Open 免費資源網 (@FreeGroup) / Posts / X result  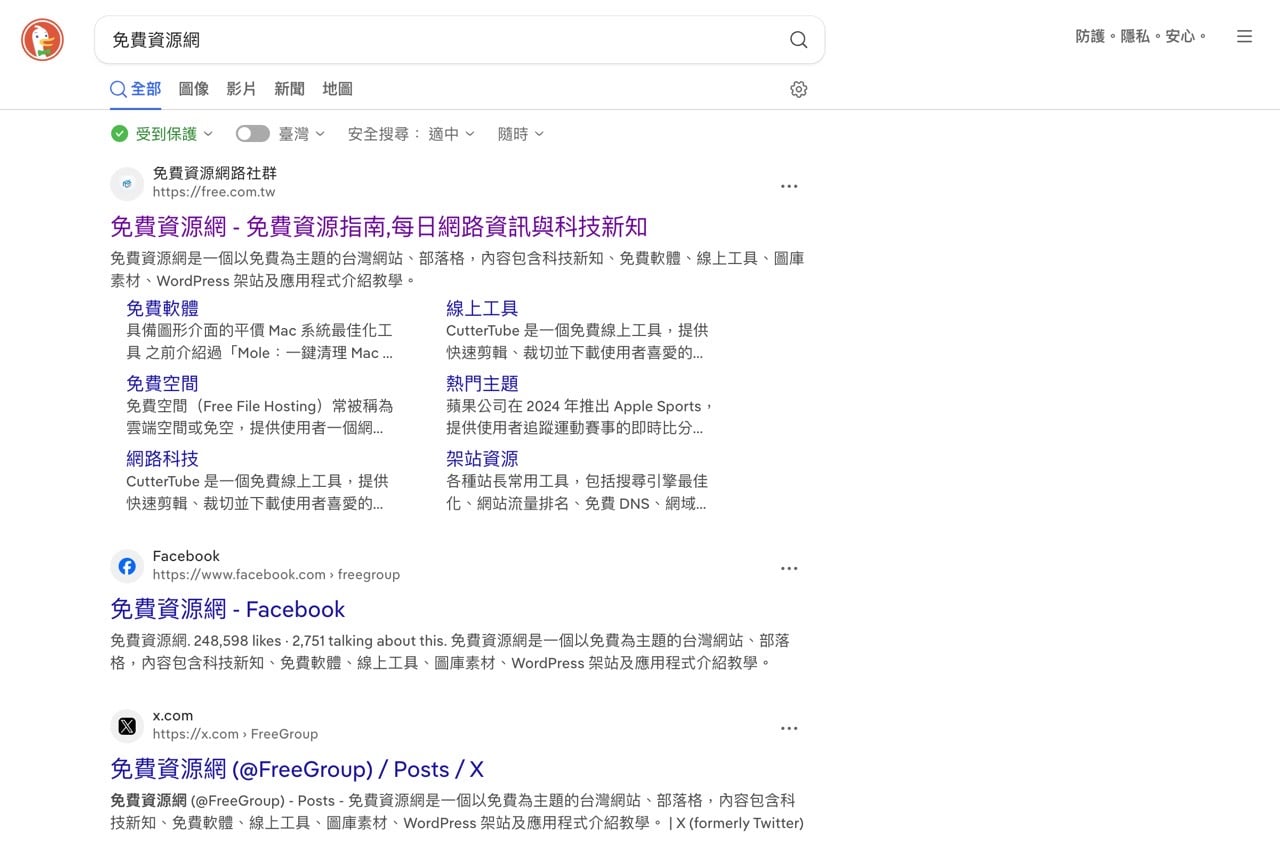(x=297, y=769)
